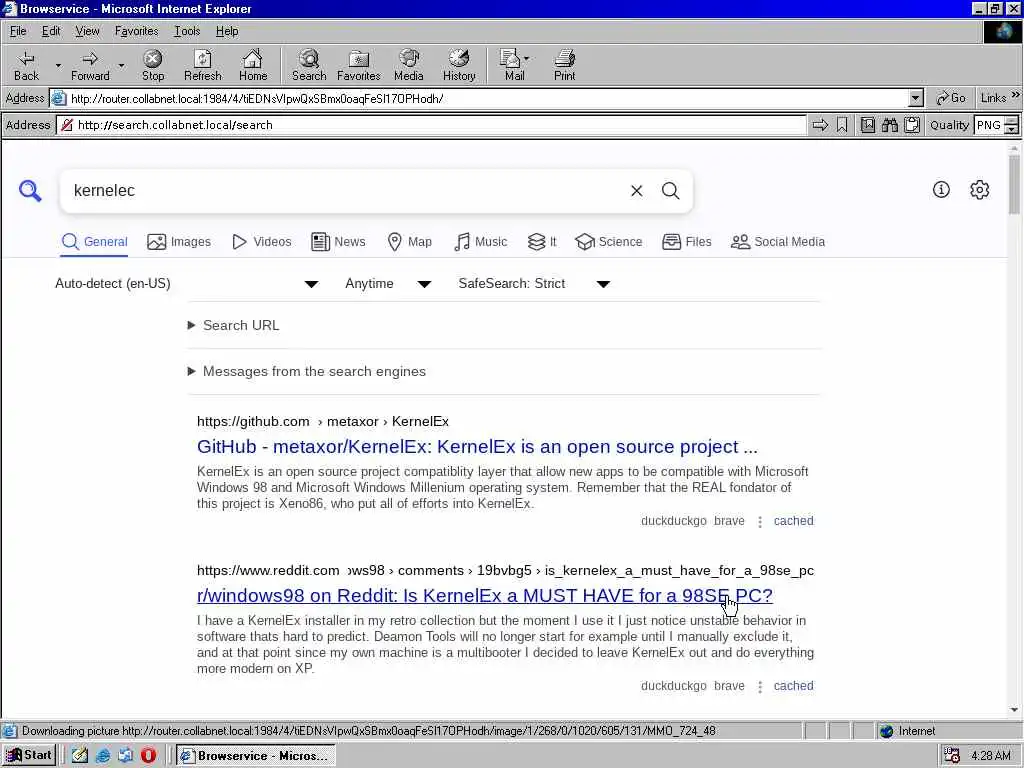Viewport: 1024px width, 768px height.
Task: Open Mail button dropdown arrow
Action: (x=526, y=59)
